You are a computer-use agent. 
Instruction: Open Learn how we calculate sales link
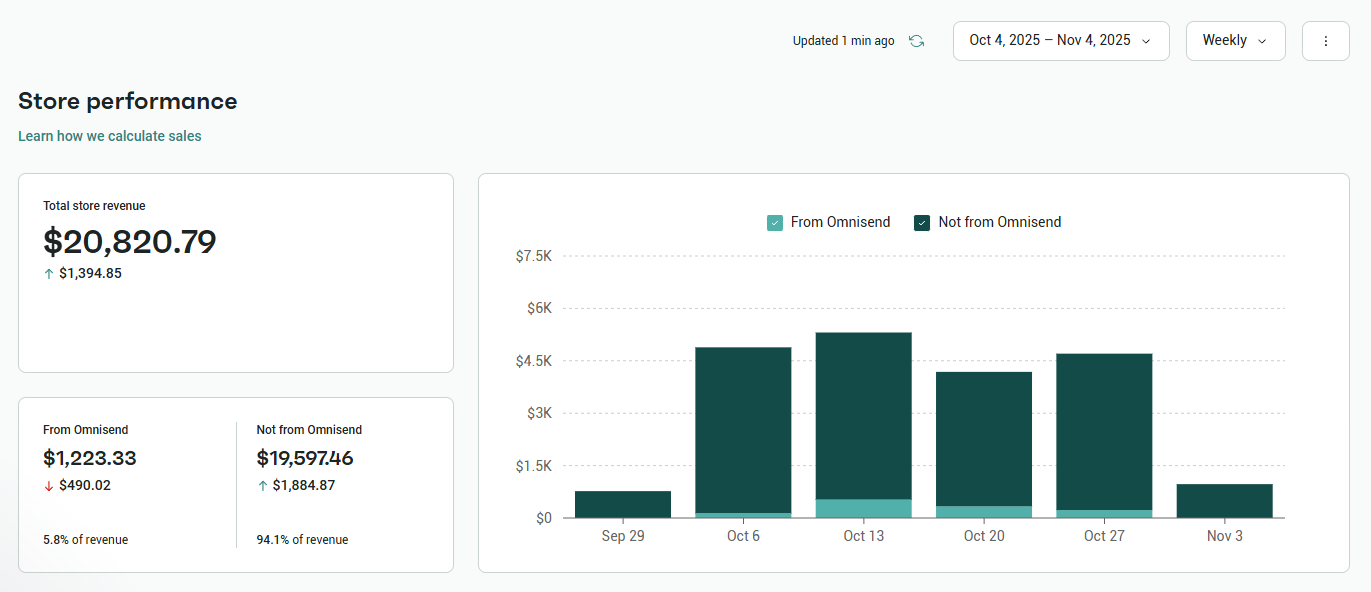(110, 136)
